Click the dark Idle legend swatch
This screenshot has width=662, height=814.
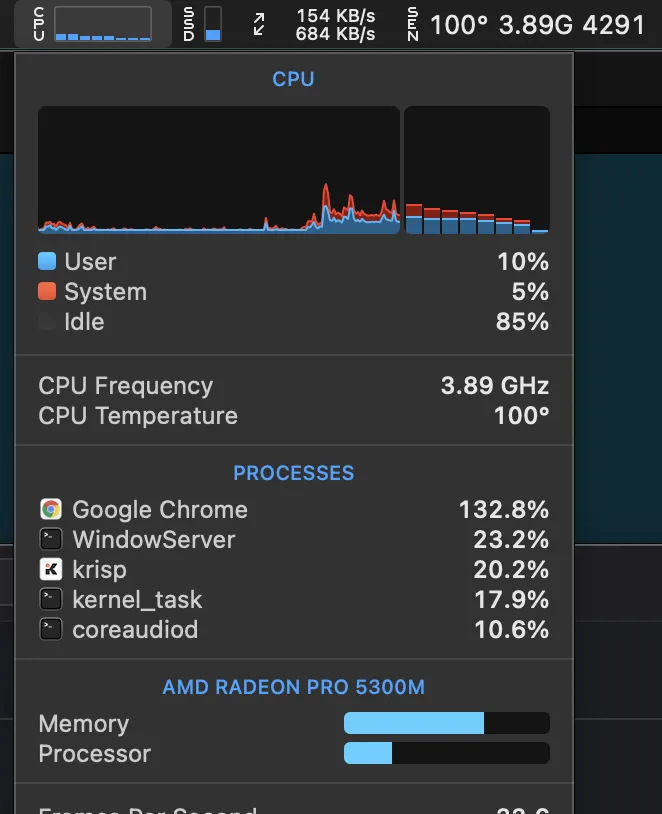(47, 322)
